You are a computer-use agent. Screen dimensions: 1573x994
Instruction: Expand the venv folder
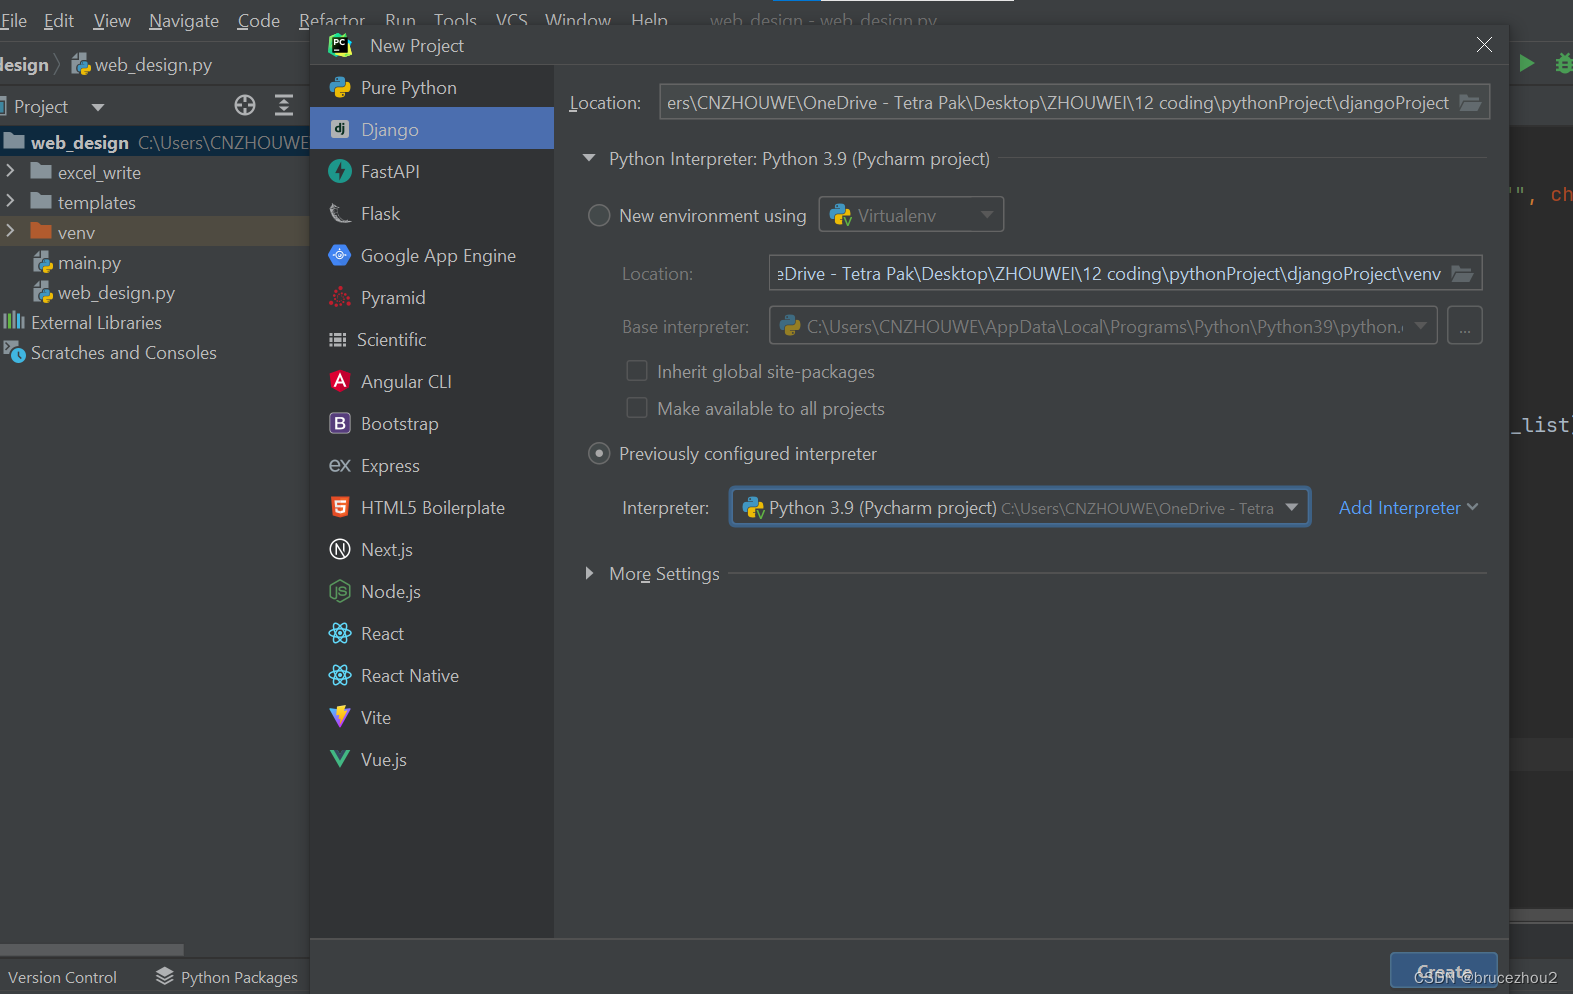click(x=11, y=231)
